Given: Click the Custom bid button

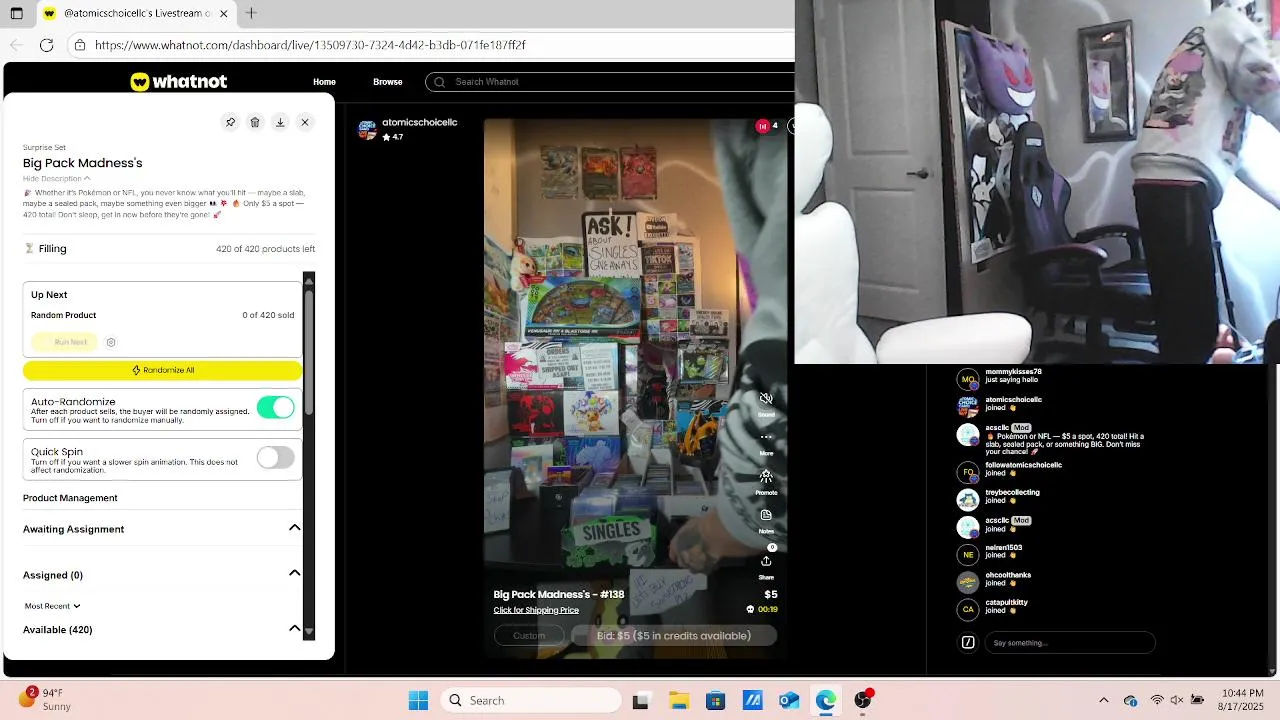Looking at the screenshot, I should pyautogui.click(x=529, y=636).
